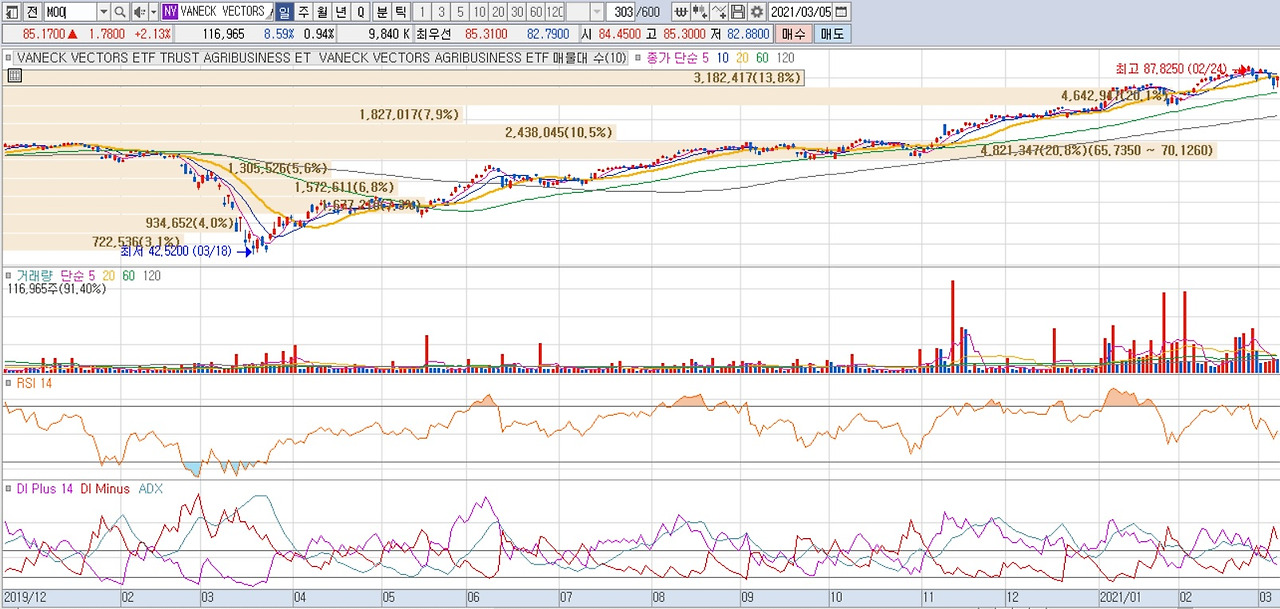The width and height of the screenshot is (1280, 609).
Task: Click the chart title checkbox before VANECK VECTORS ETF TRUST
Action: click(9, 58)
